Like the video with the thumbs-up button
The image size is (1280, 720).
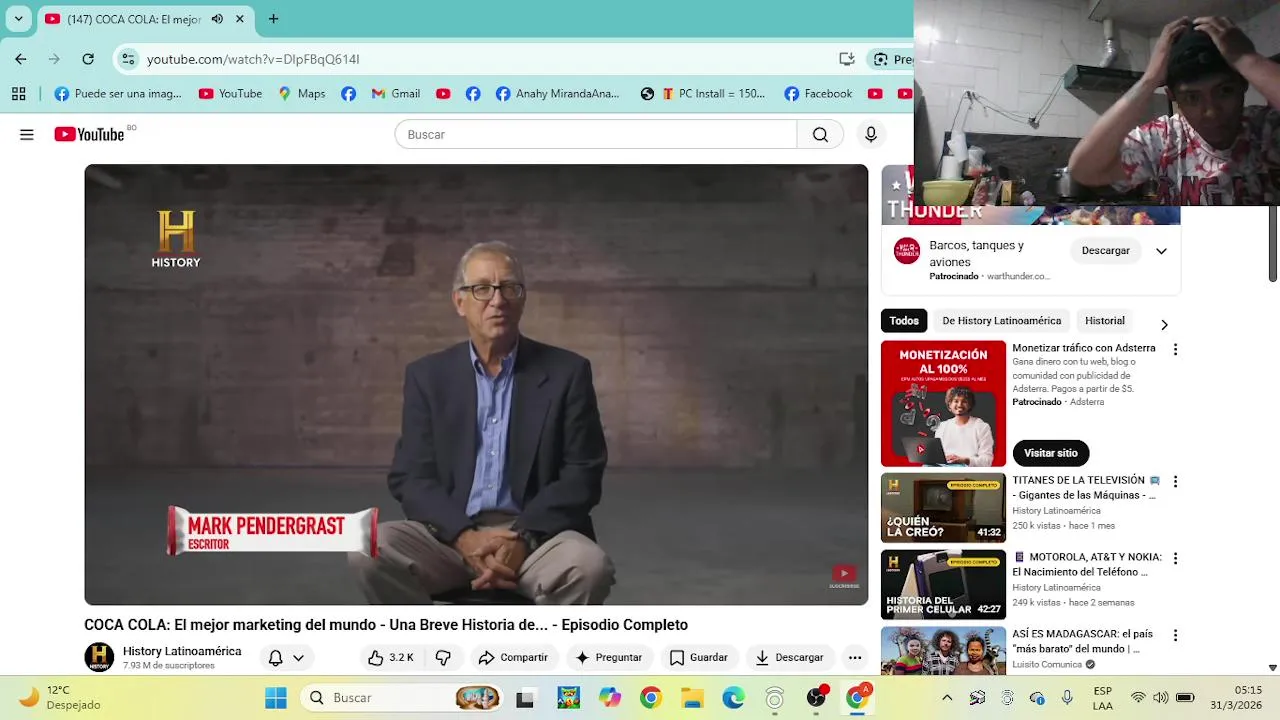[390, 657]
